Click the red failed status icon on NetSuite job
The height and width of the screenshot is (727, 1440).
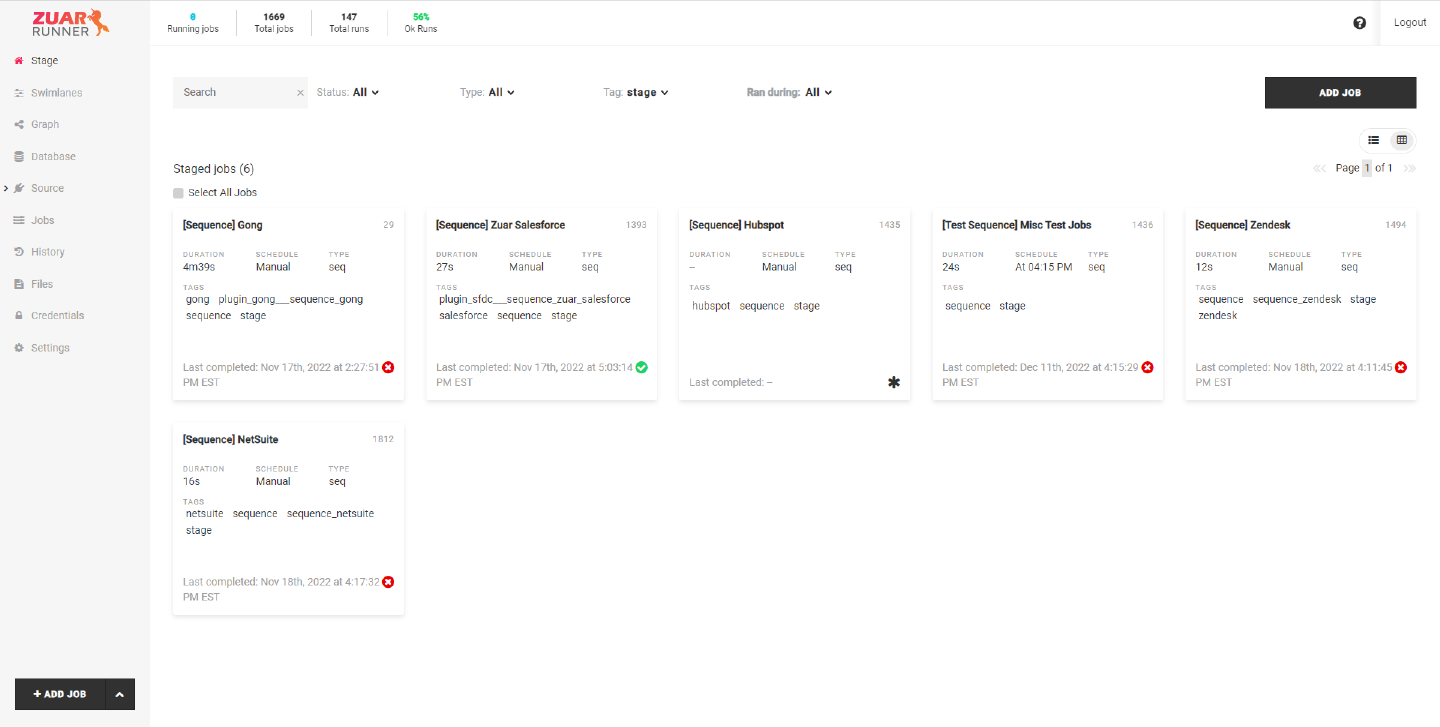[x=388, y=582]
